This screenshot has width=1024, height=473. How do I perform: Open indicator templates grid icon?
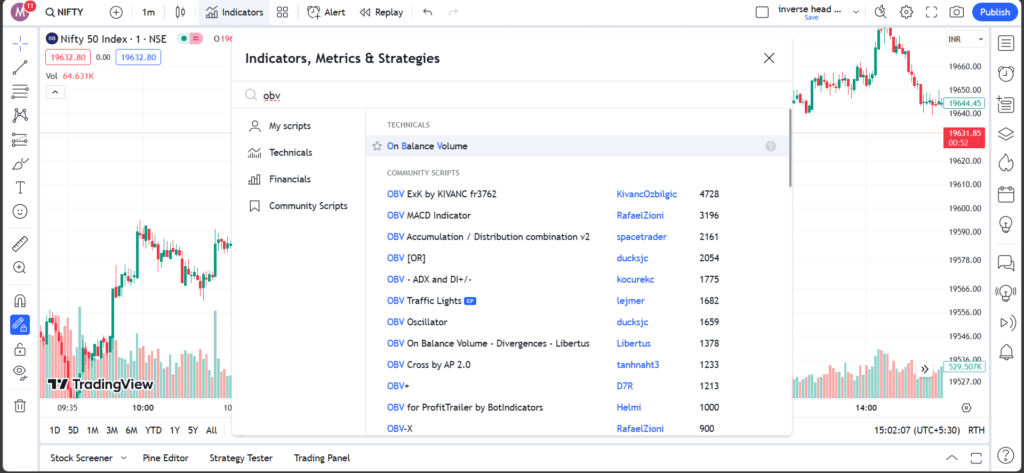tap(282, 12)
